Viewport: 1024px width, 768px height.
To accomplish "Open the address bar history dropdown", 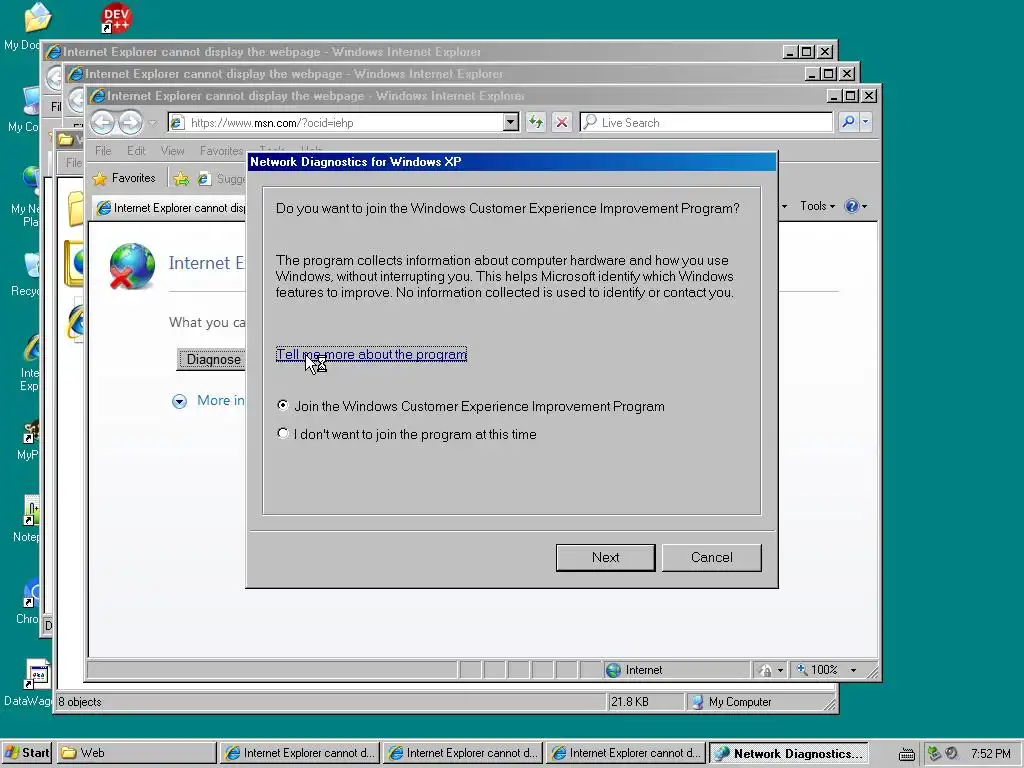I will (511, 122).
